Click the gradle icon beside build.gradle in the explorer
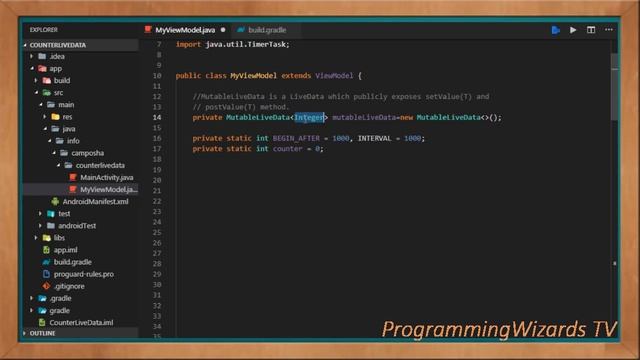This screenshot has width=640, height=360. (47, 262)
